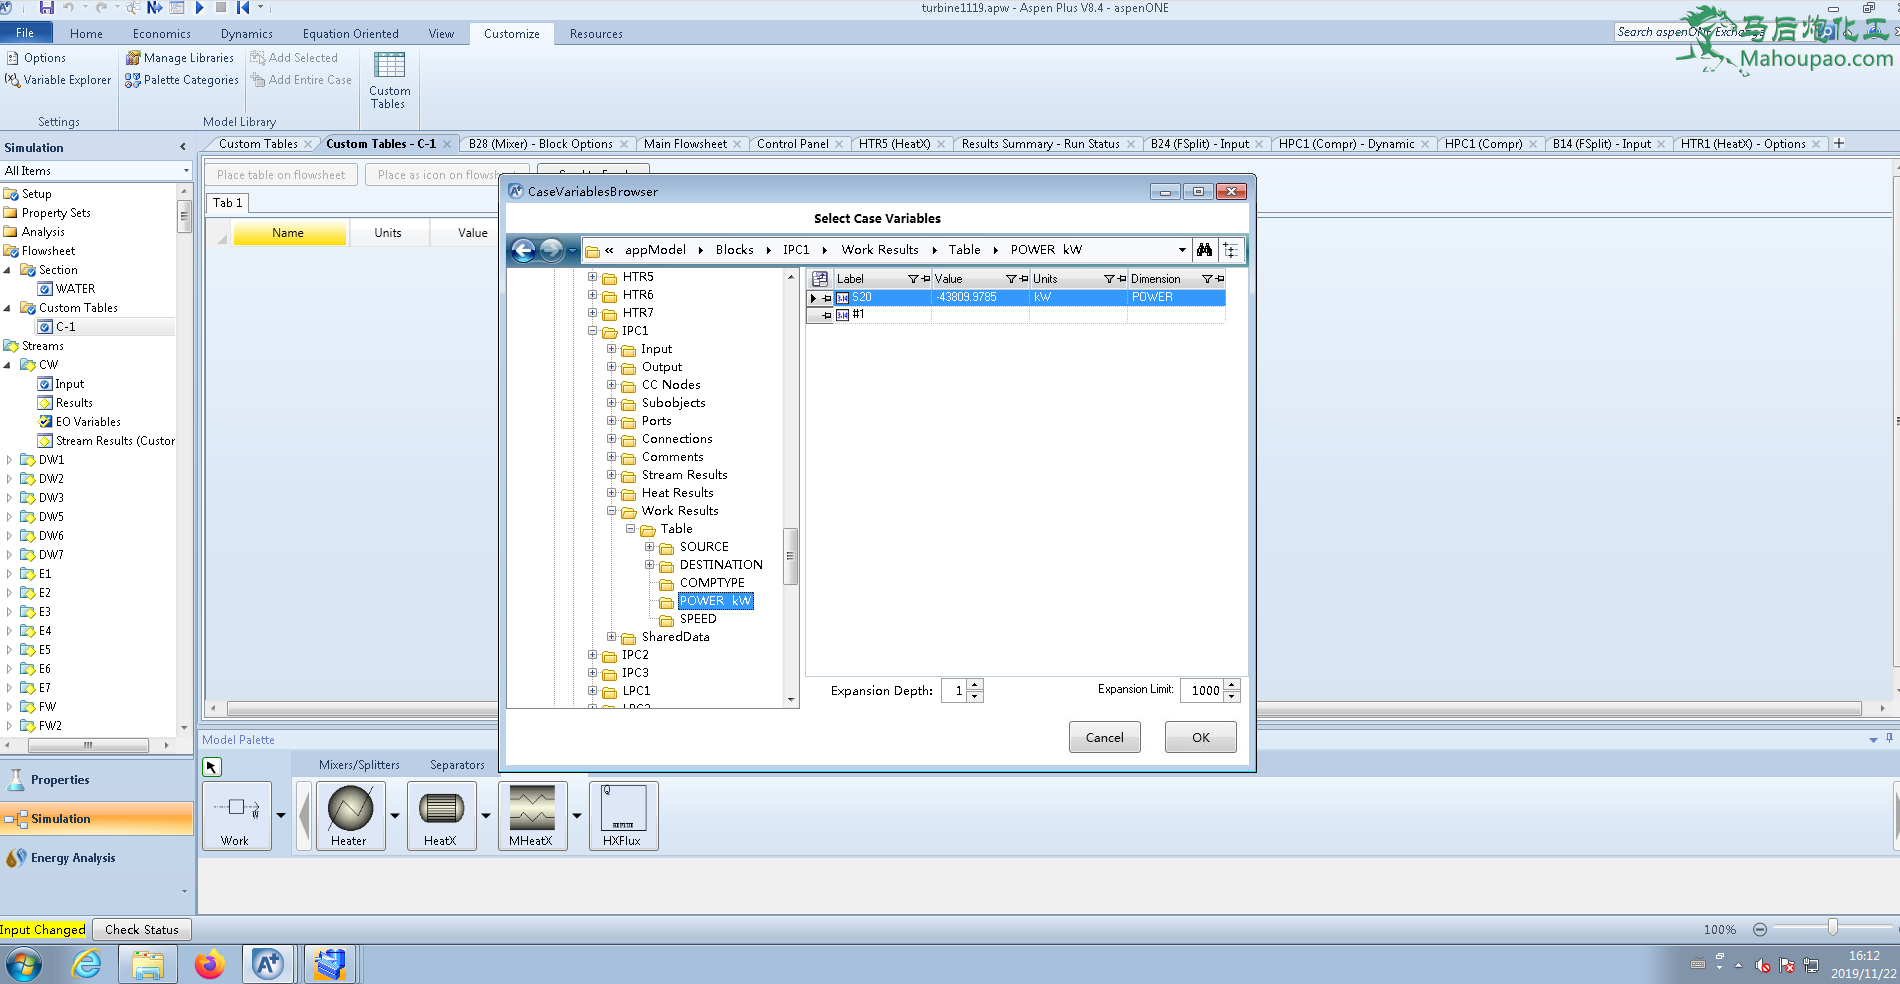This screenshot has height=984, width=1900.
Task: Switch to Properties environment
Action: (97, 780)
